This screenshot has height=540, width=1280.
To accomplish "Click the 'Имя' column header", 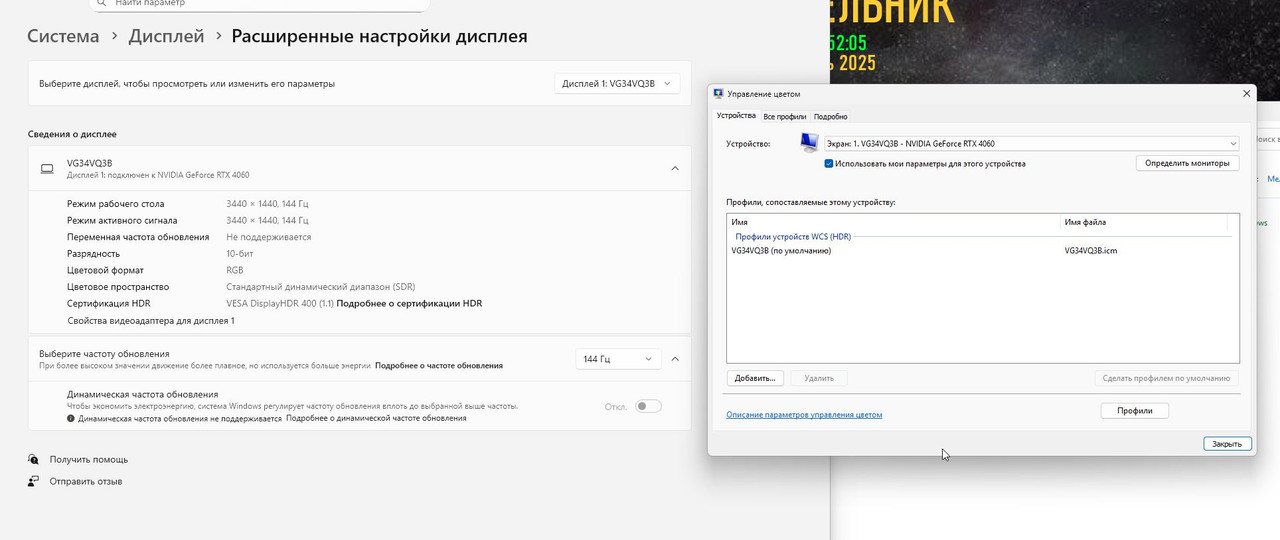I will pos(894,222).
